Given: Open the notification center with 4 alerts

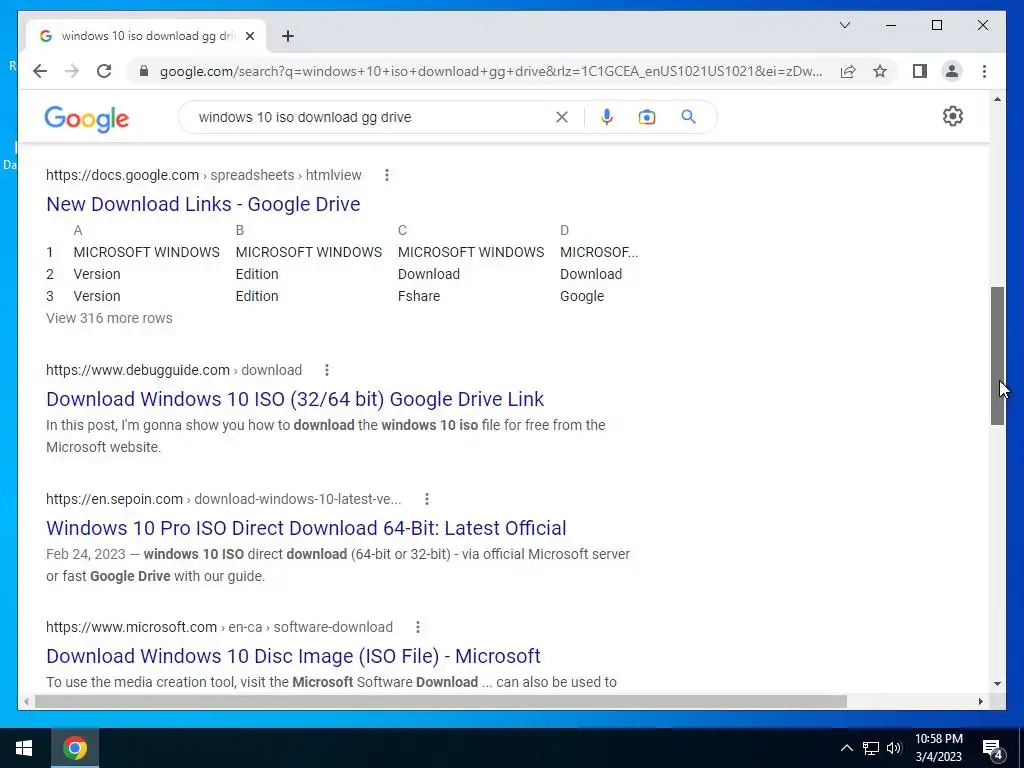Looking at the screenshot, I should (993, 748).
